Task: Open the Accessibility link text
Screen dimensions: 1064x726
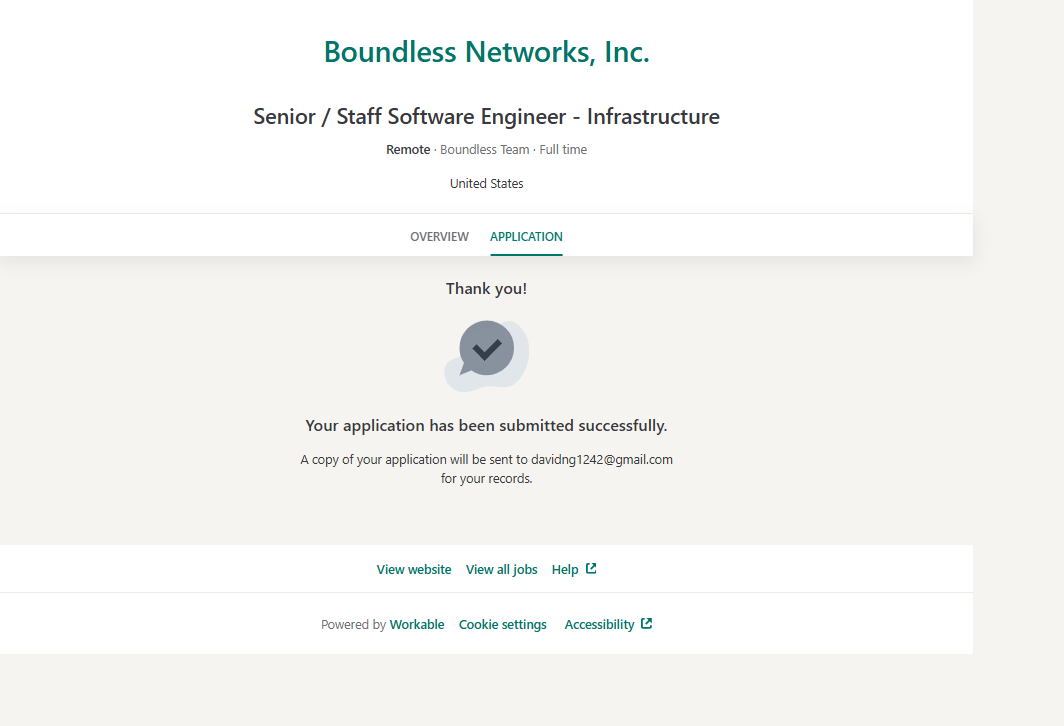Action: click(x=599, y=625)
